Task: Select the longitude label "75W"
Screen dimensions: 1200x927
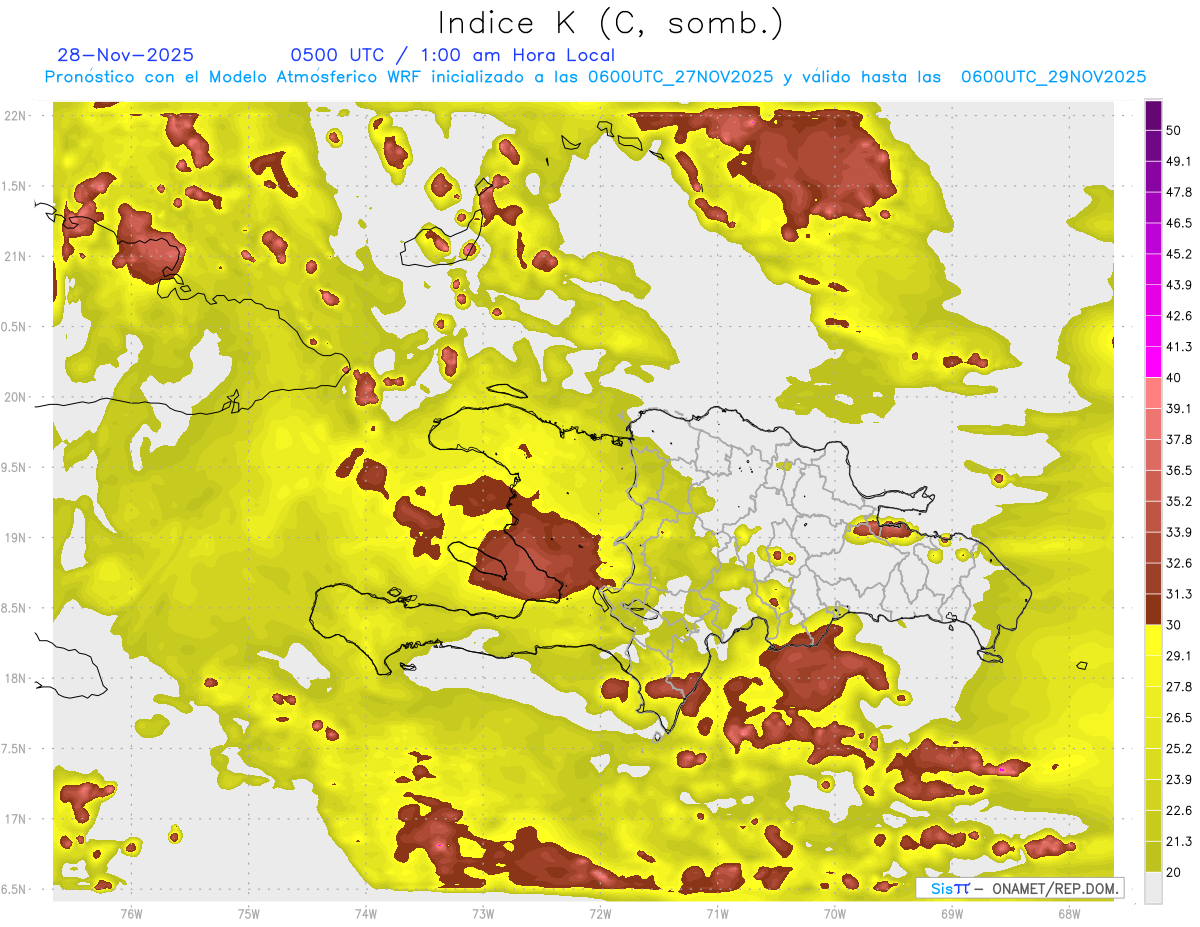Action: 249,914
